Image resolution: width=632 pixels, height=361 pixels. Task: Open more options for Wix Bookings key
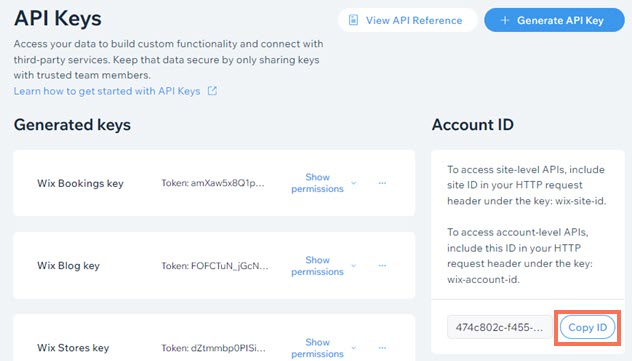(382, 183)
